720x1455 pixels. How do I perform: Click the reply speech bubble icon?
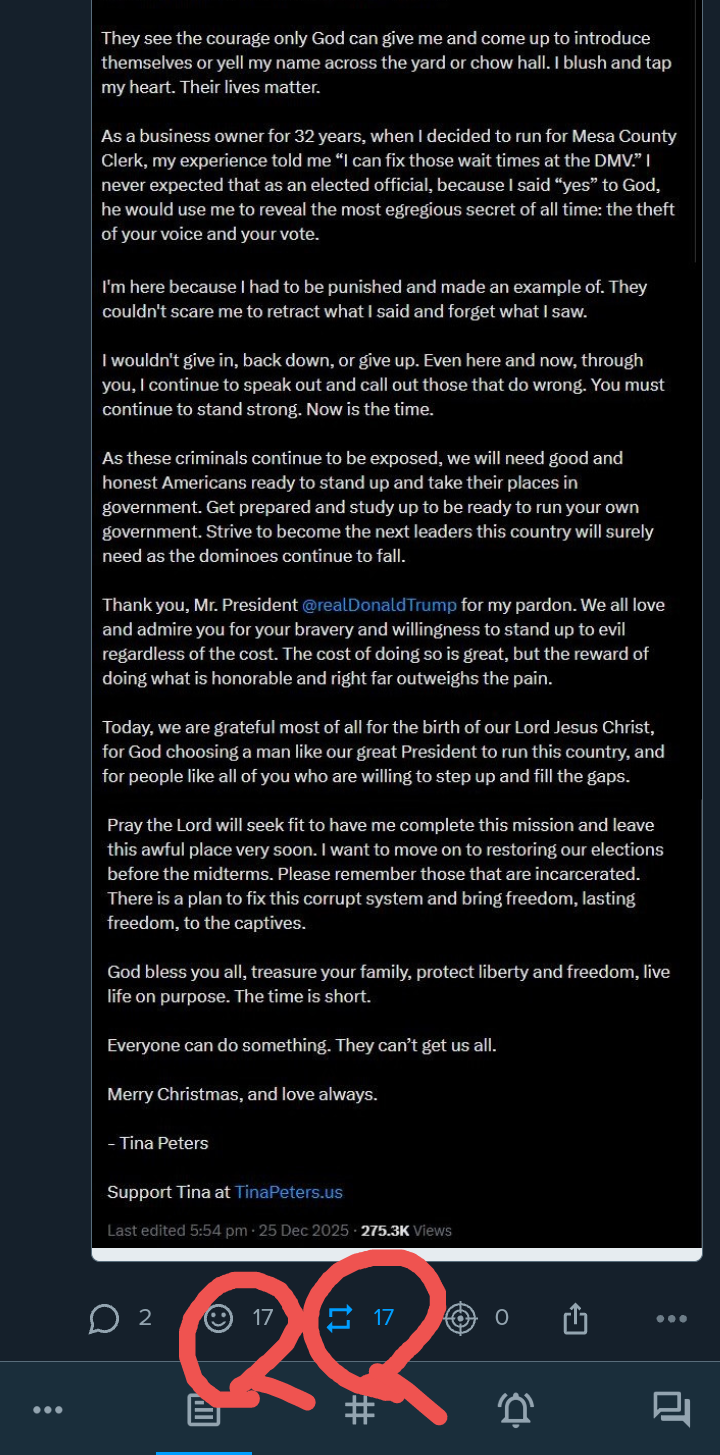coord(104,1319)
